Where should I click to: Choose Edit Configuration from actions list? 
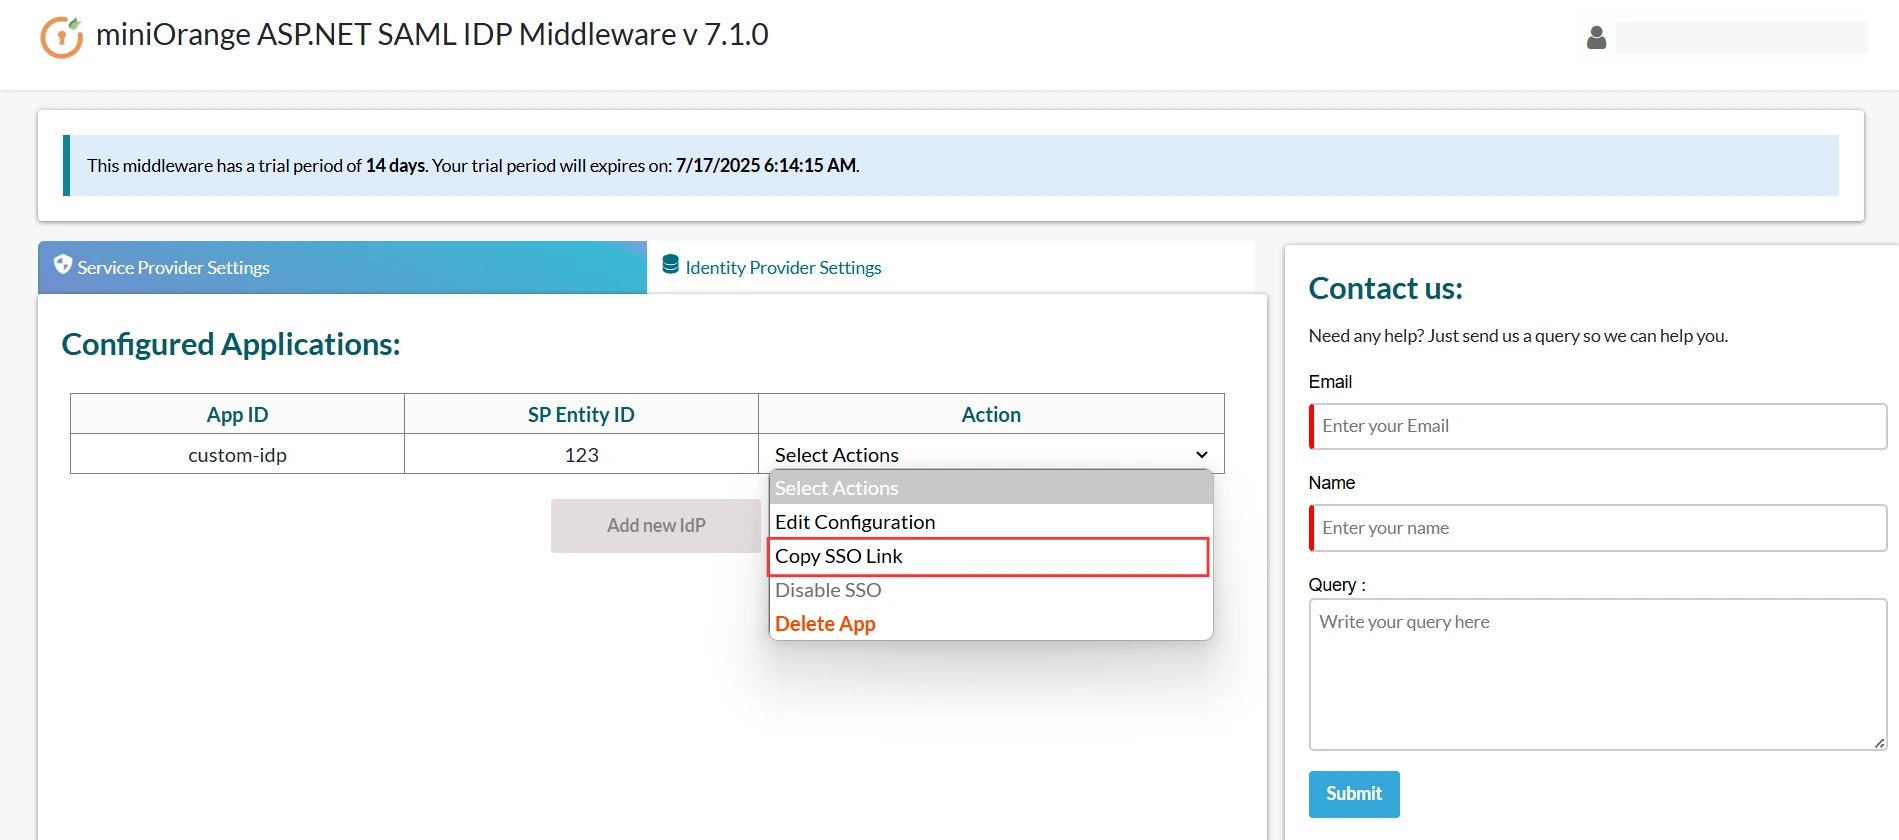(991, 522)
